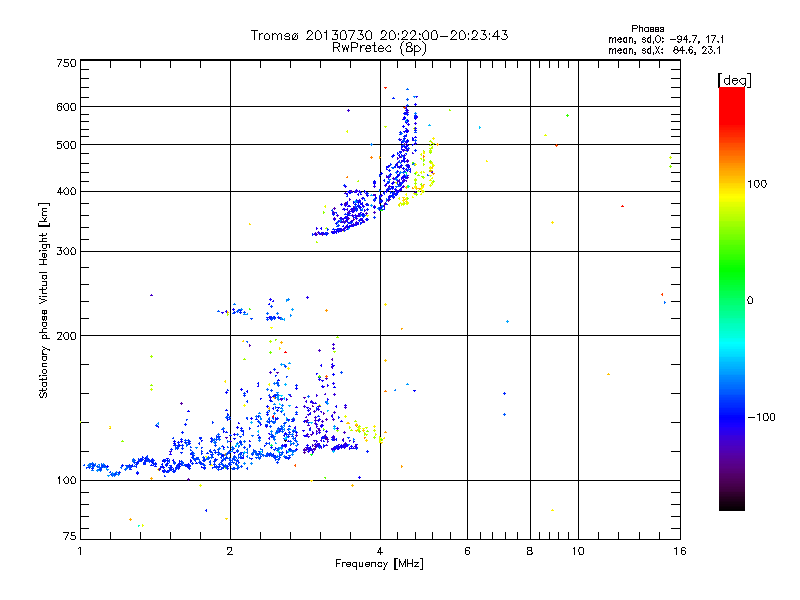Click the y-axis tick label '600'
This screenshot has width=800, height=600.
66,107
